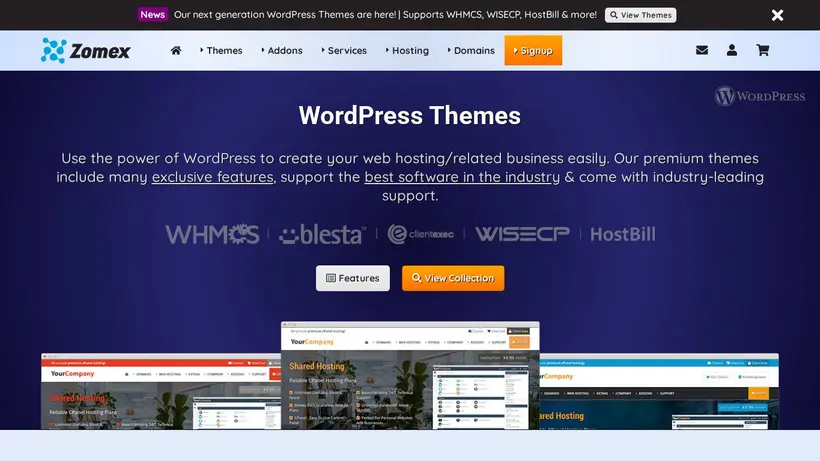Open the blue theme preview thumbnail
820x461 pixels.
pyautogui.click(x=659, y=391)
